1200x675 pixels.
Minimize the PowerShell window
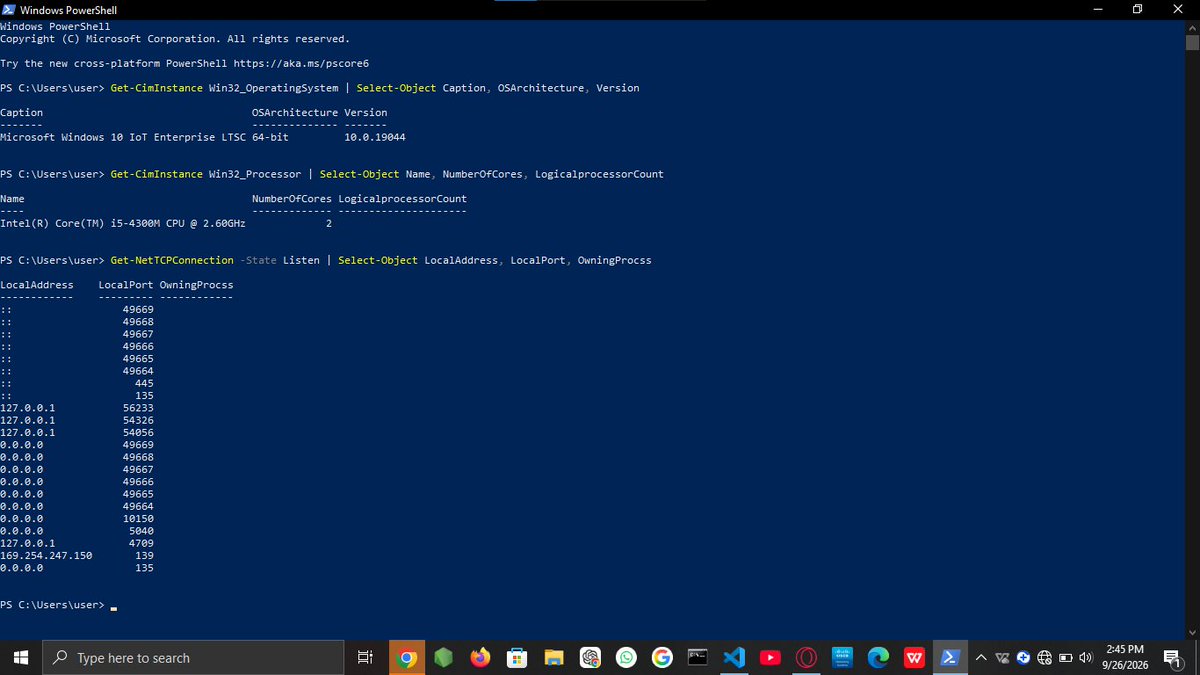[x=1098, y=10]
